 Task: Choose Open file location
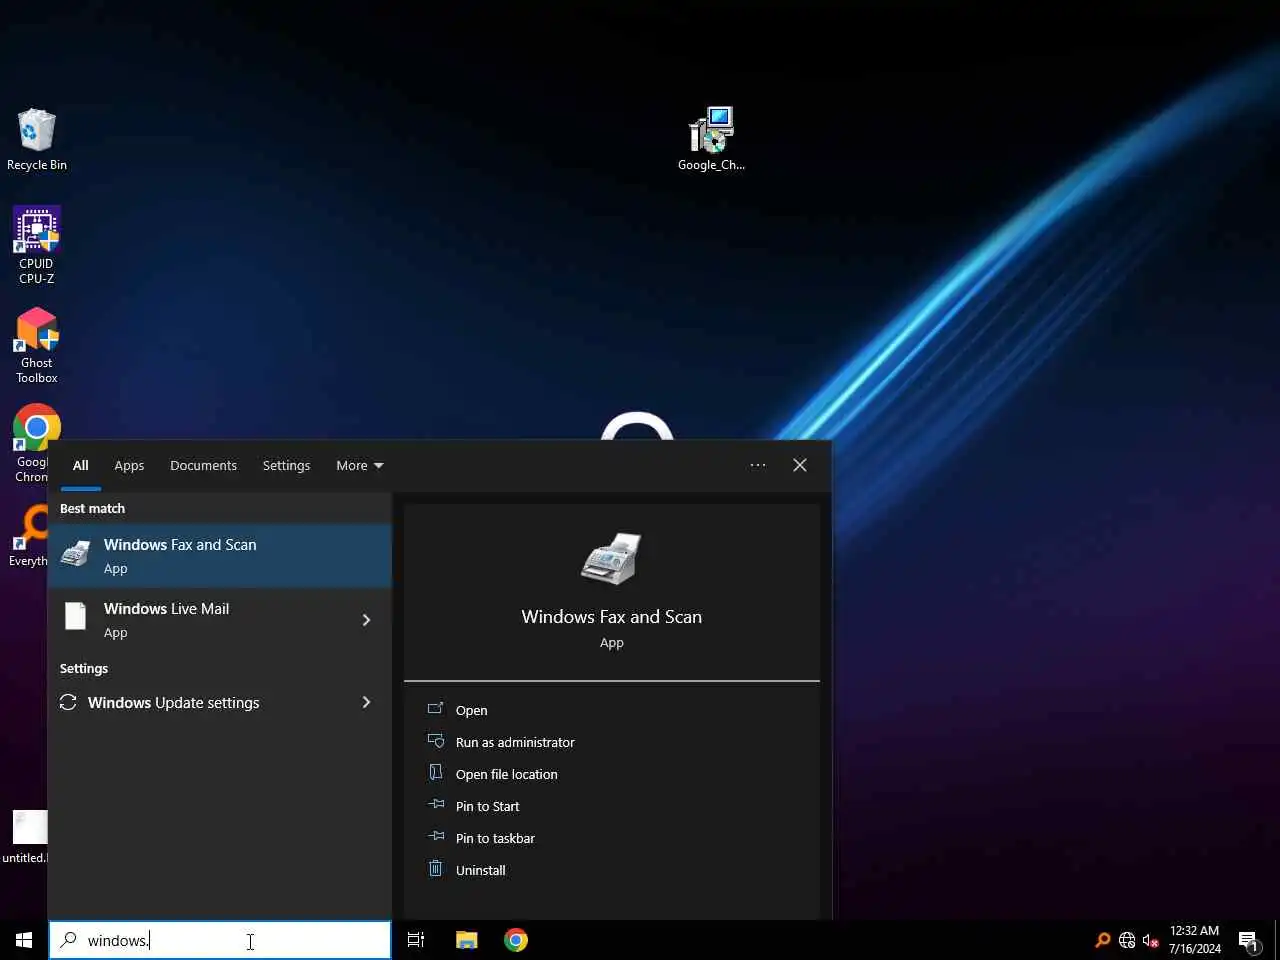pyautogui.click(x=506, y=774)
